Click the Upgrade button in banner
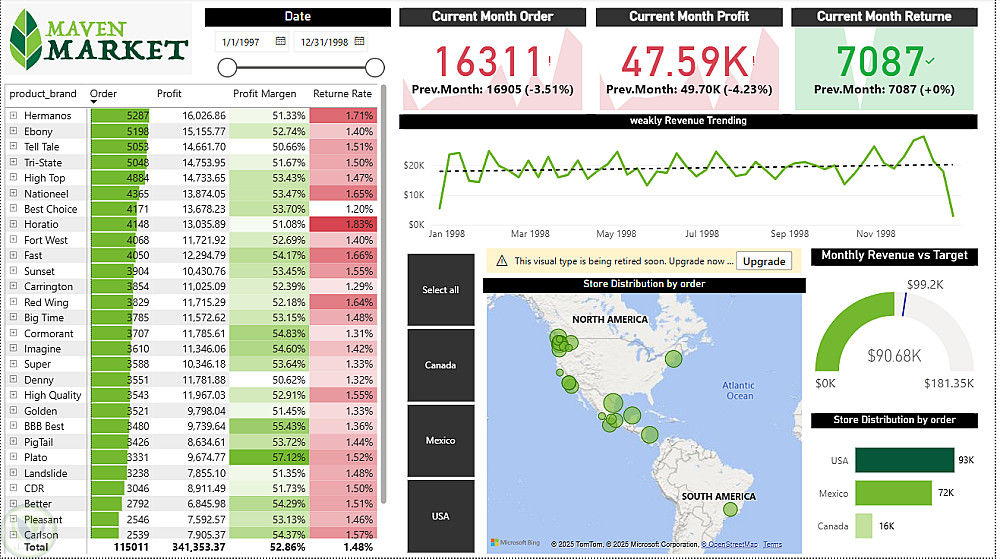1000x559 pixels. (764, 261)
